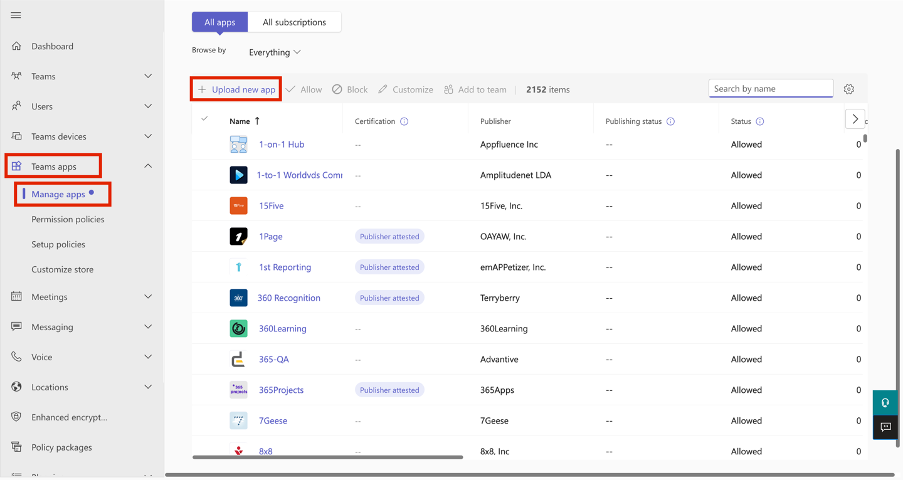
Task: Click the Teams apps icon
Action: [x=16, y=166]
